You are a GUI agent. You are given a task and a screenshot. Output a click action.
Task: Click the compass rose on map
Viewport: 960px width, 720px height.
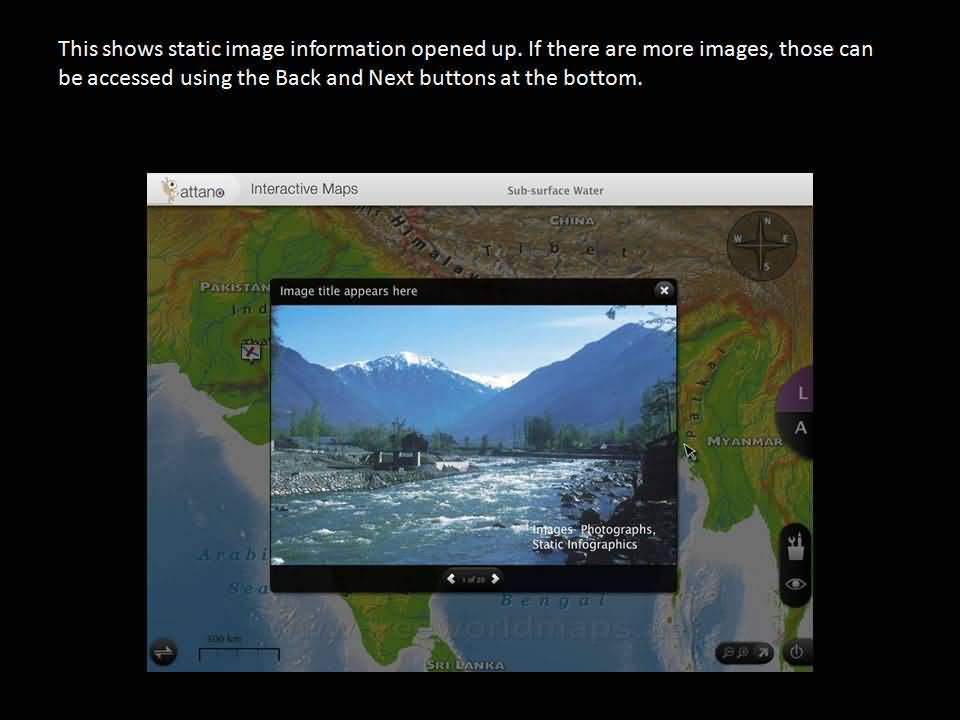(763, 243)
